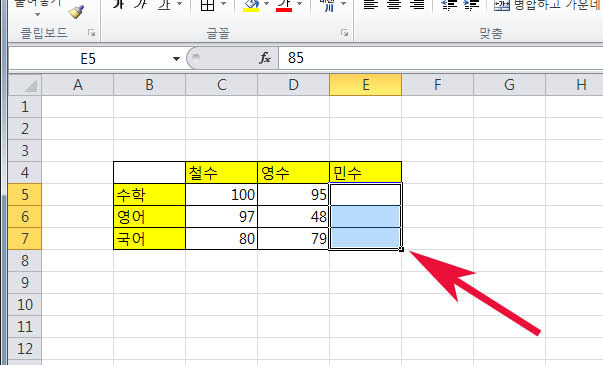Select row 6 header
This screenshot has height=365, width=603.
tap(25, 217)
